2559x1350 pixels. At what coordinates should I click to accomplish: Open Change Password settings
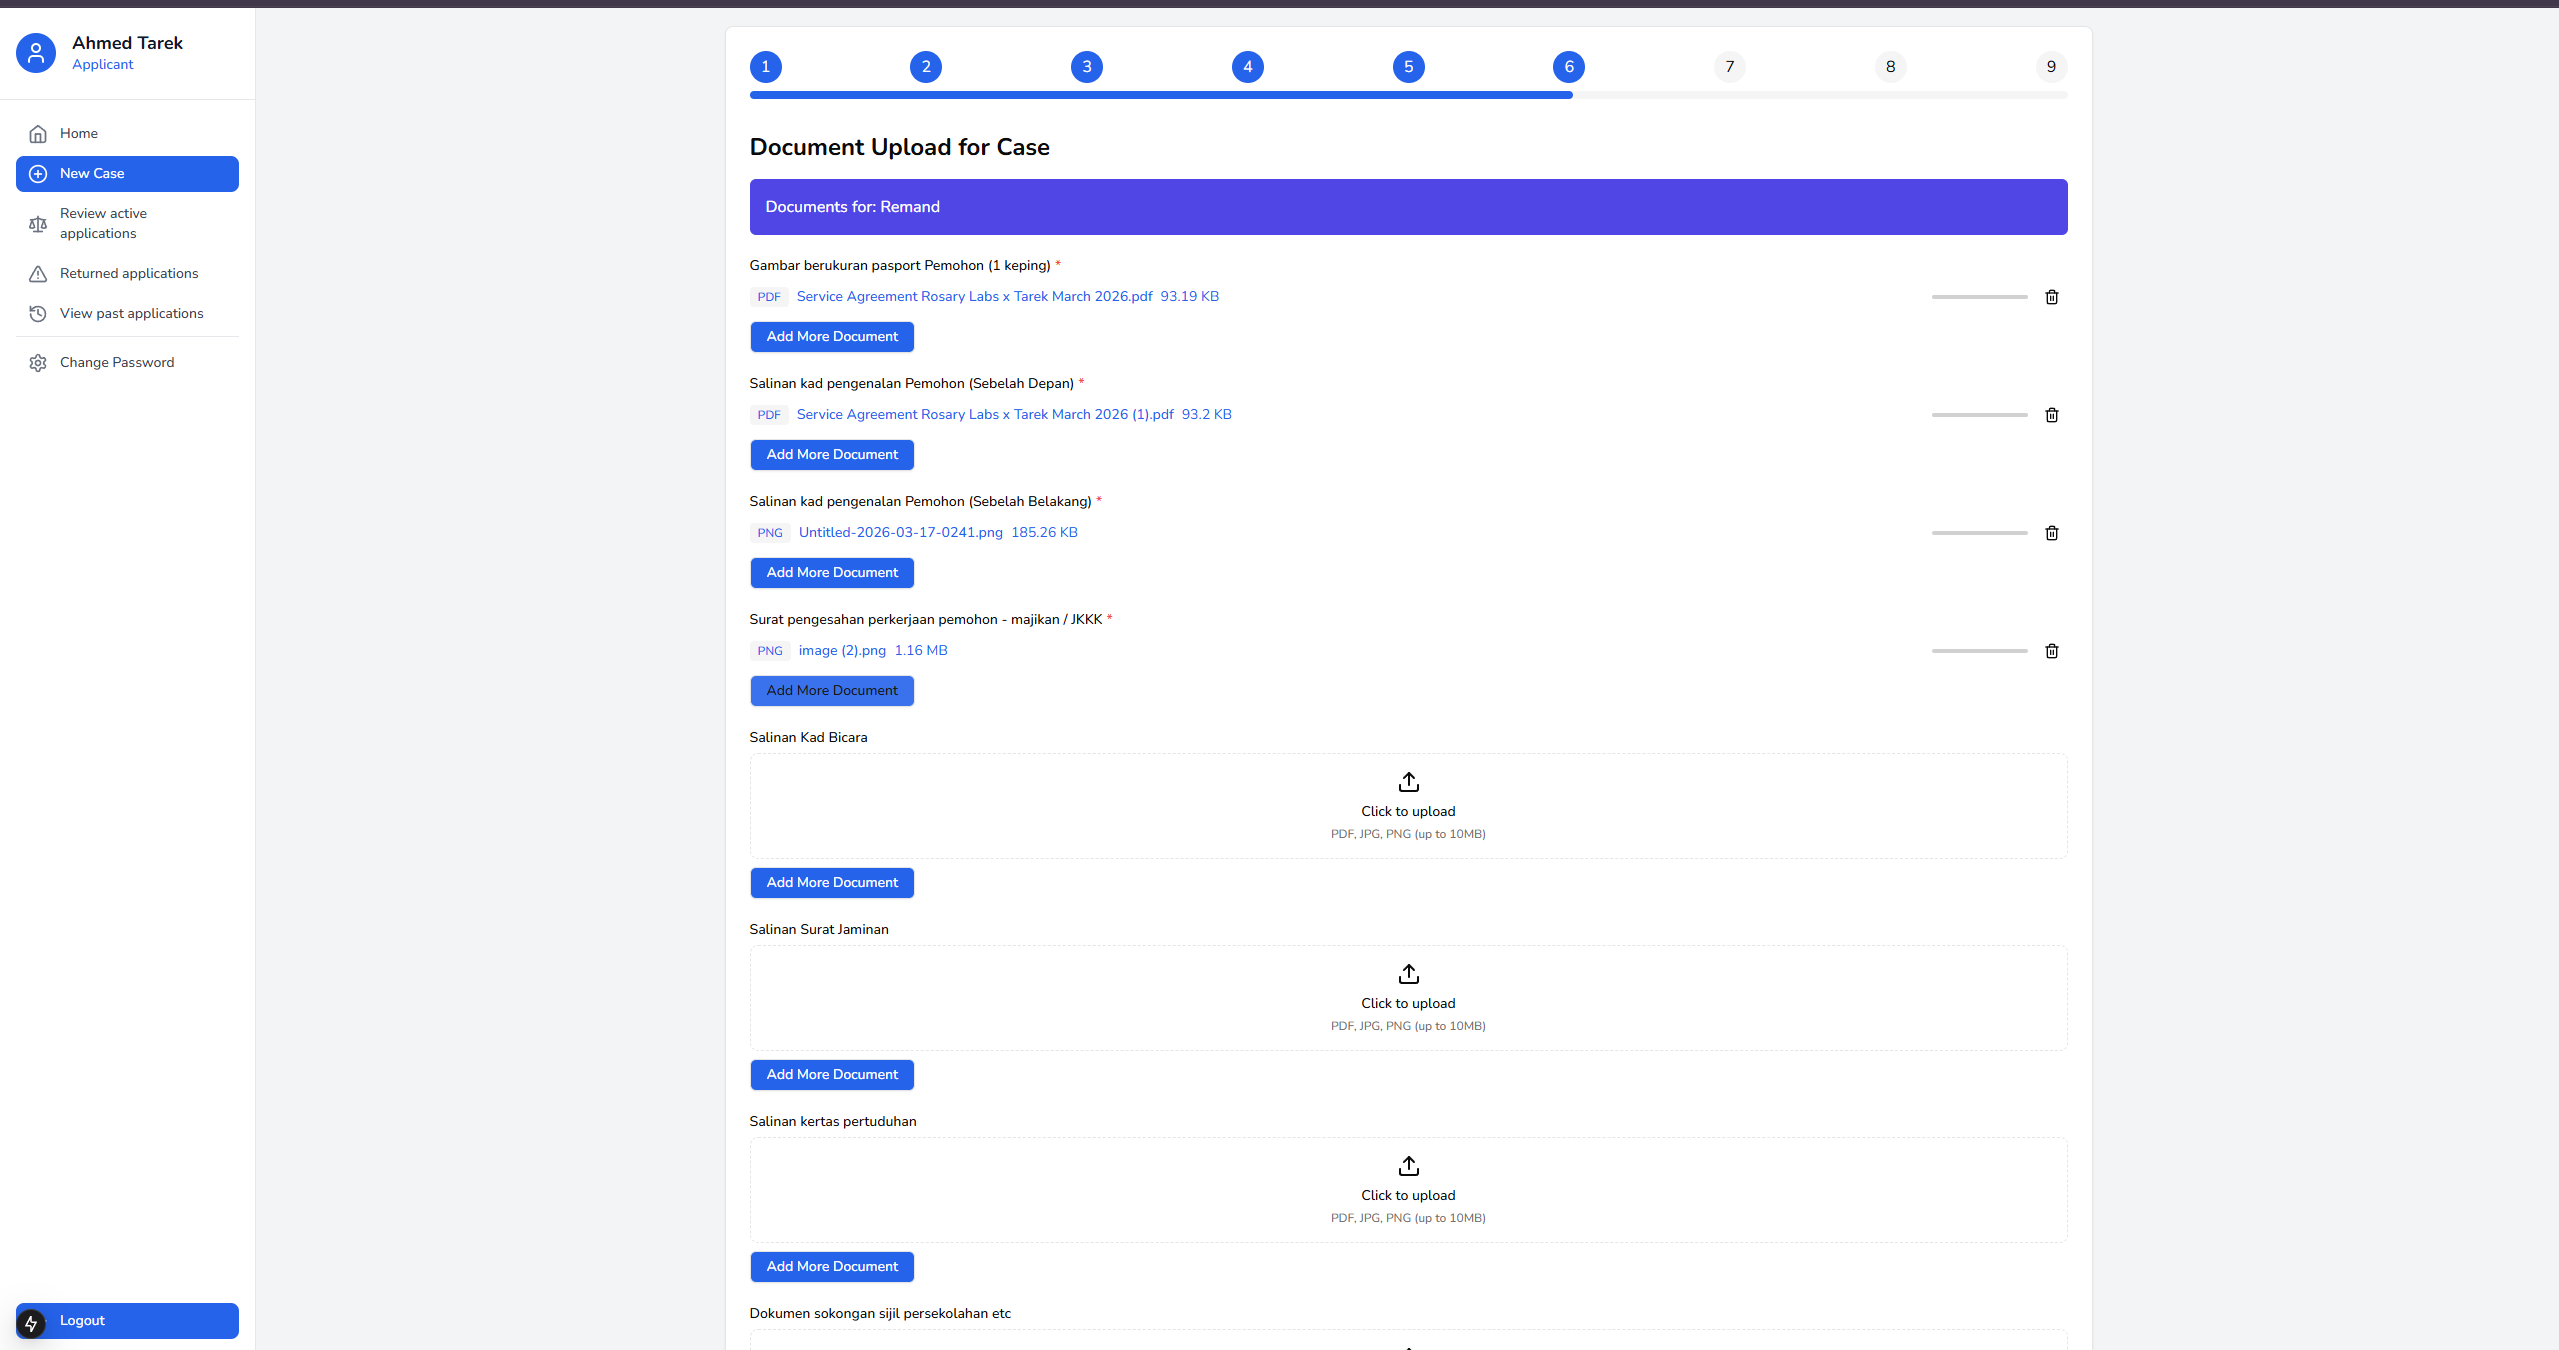[x=116, y=362]
